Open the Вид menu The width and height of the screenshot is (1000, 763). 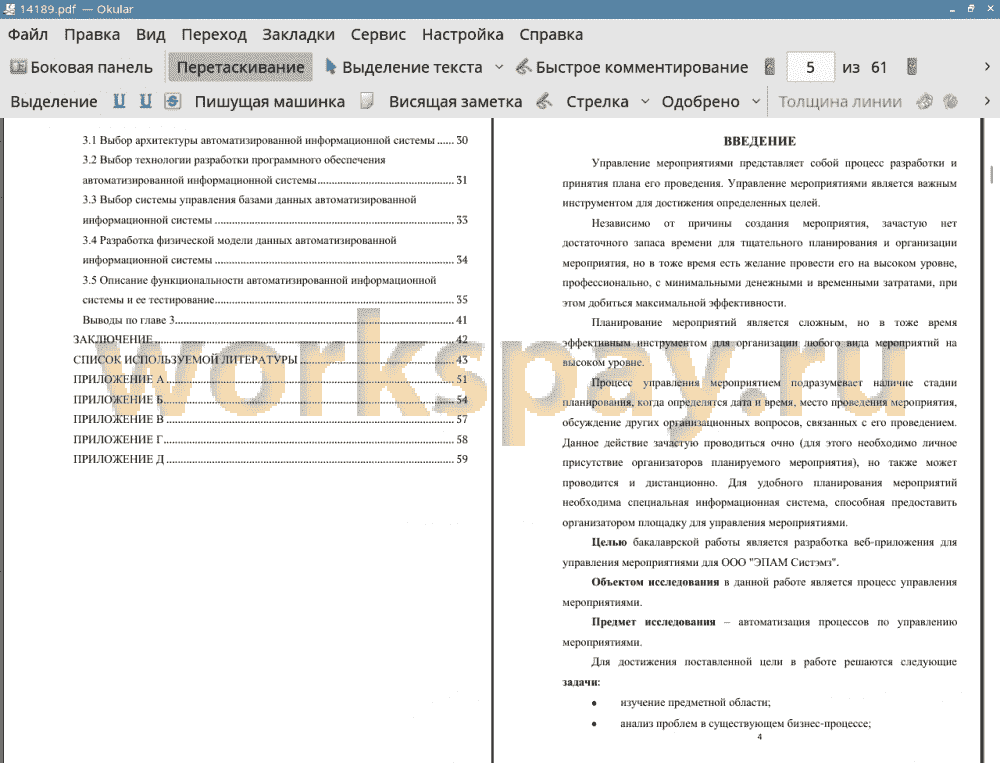(x=151, y=34)
